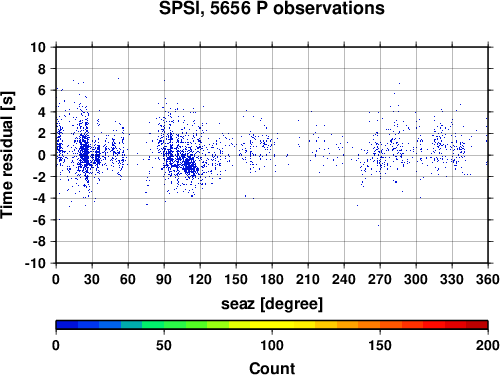Screen dimensions: 500x375
Task: Click the dark red colorbar end segment
Action: coord(477,325)
